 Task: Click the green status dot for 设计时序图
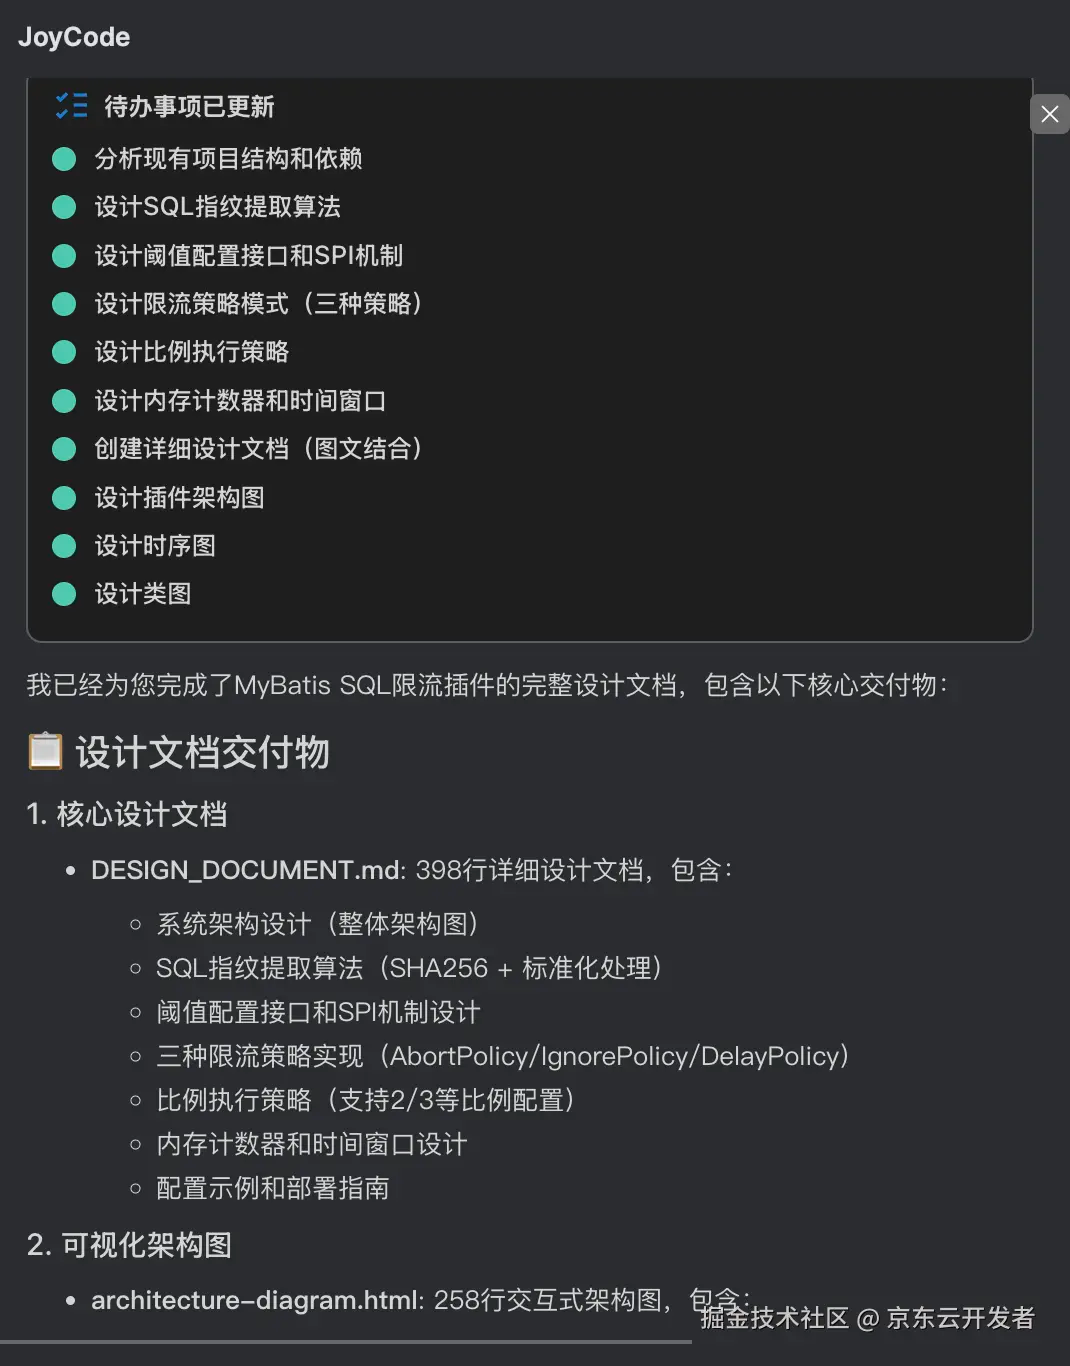point(63,545)
